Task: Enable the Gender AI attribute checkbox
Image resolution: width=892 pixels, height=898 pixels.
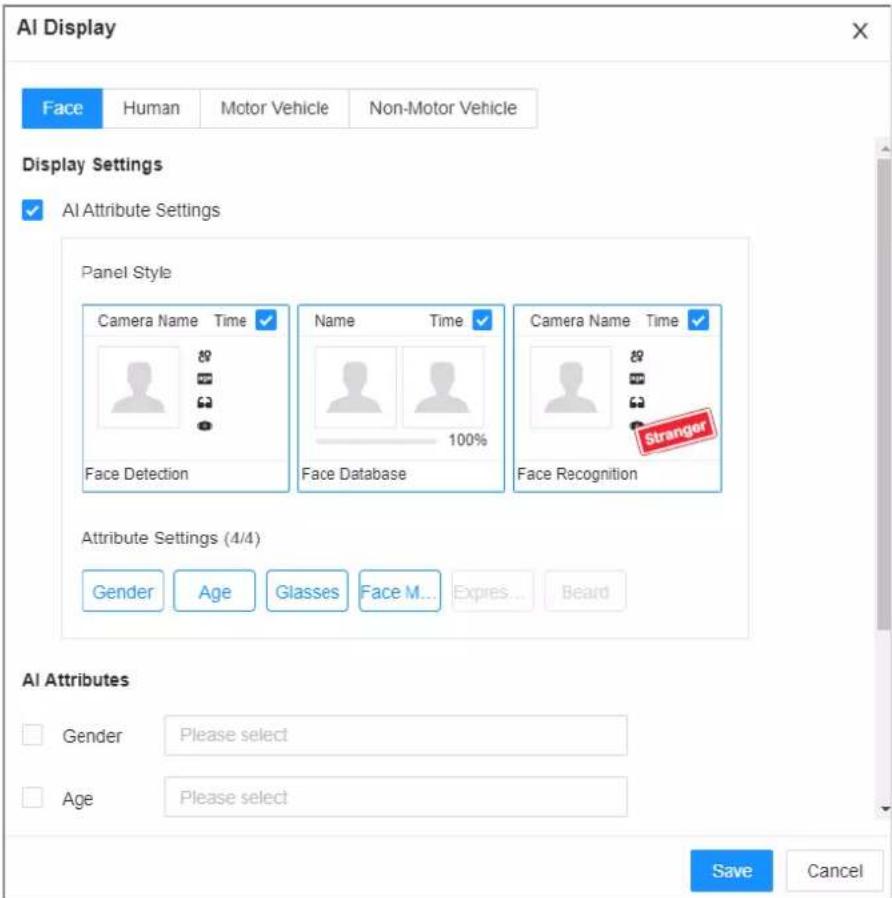Action: point(32,735)
